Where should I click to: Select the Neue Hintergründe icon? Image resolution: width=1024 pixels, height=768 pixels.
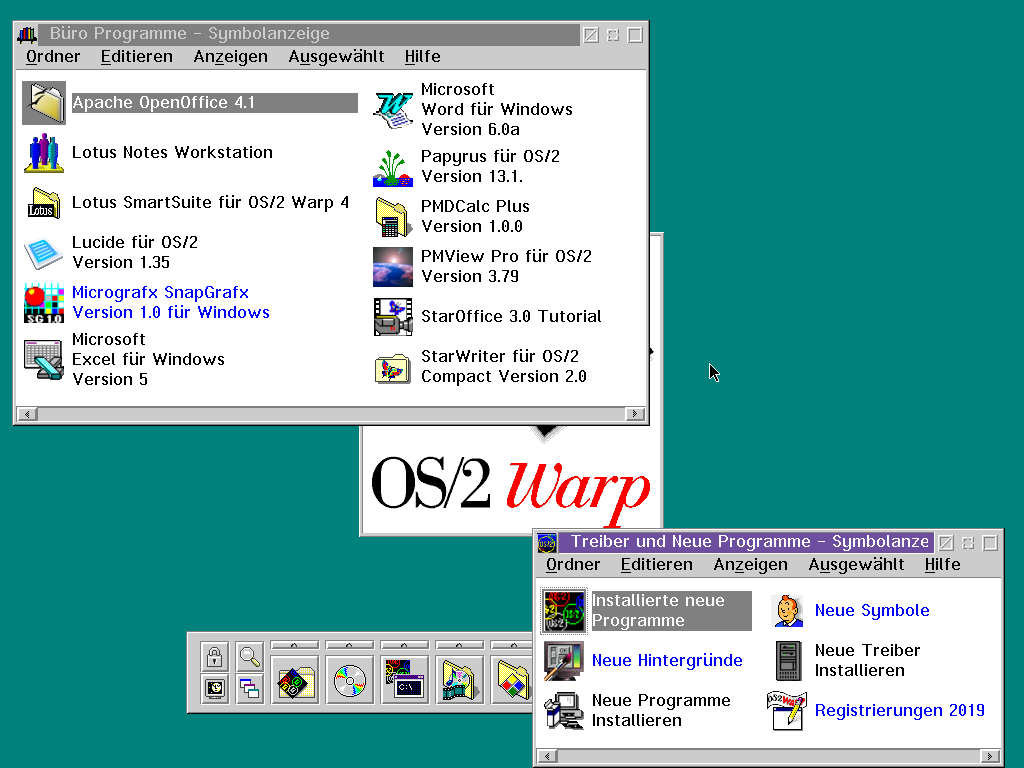click(x=564, y=661)
